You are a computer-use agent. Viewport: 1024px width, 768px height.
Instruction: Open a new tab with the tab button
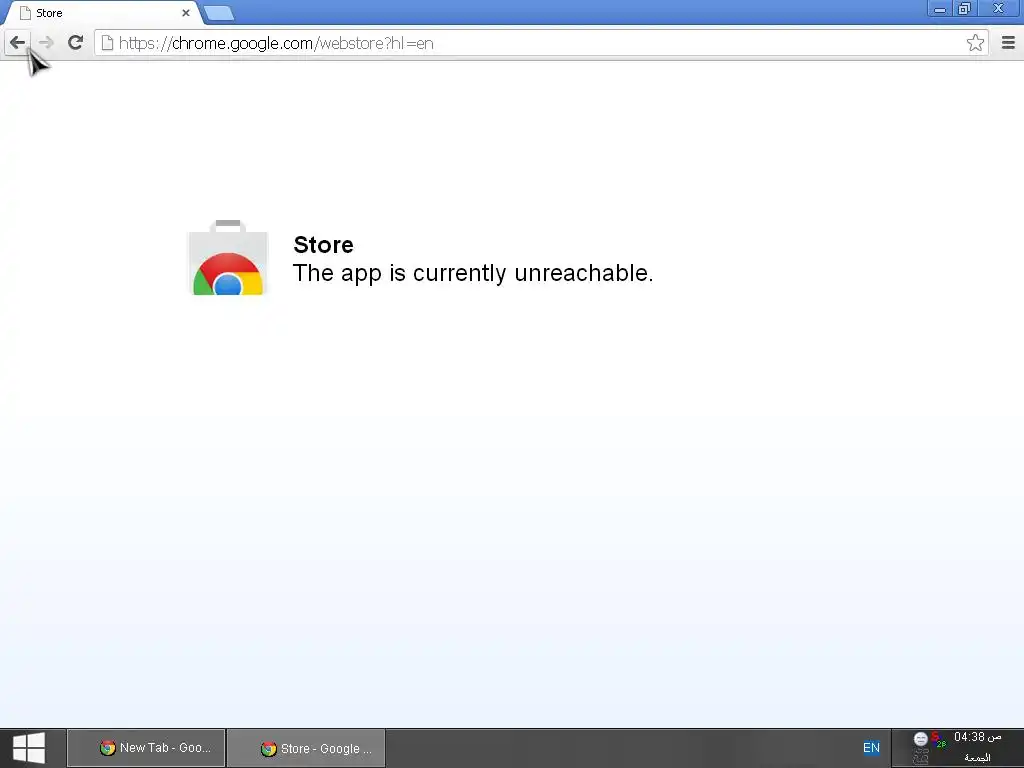click(x=219, y=13)
